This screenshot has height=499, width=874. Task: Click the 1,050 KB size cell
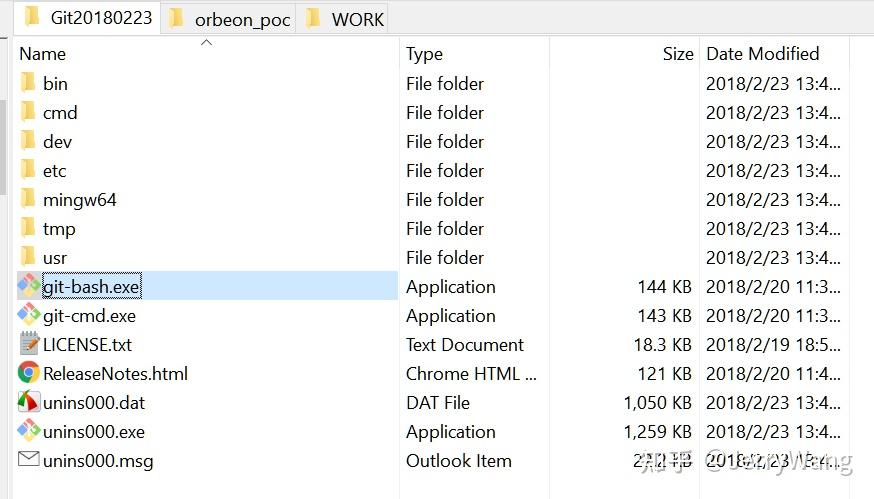tap(658, 403)
